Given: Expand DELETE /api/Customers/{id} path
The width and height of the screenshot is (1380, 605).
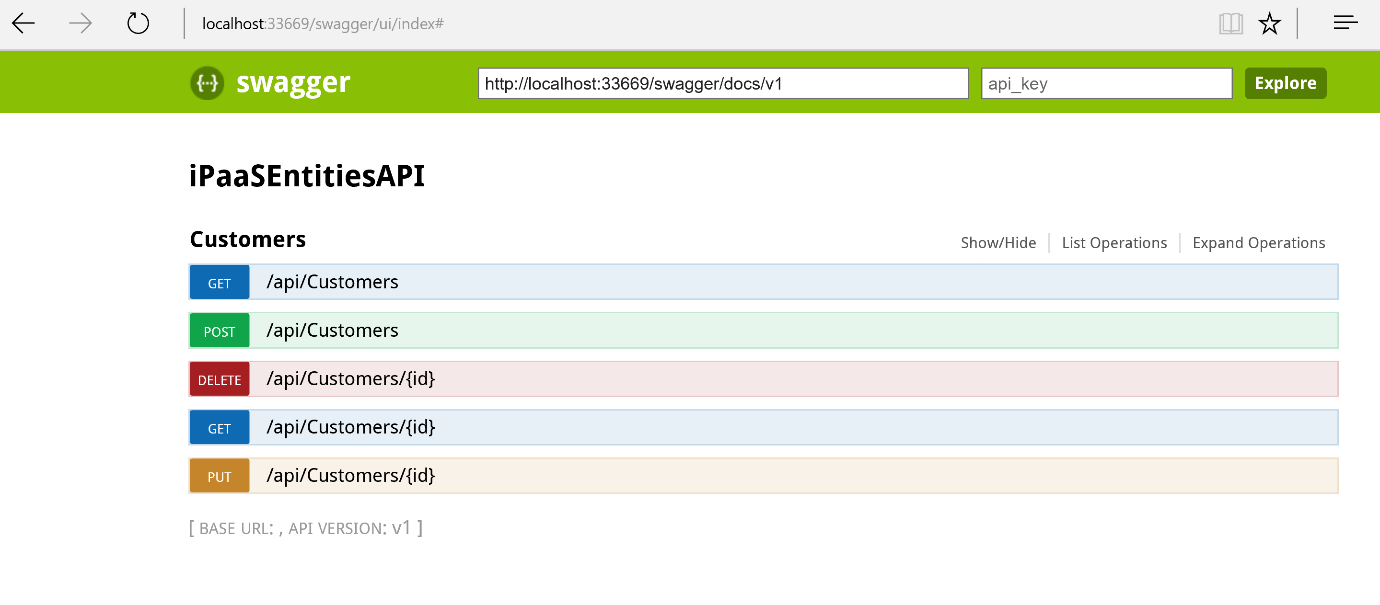Looking at the screenshot, I should click(x=351, y=379).
